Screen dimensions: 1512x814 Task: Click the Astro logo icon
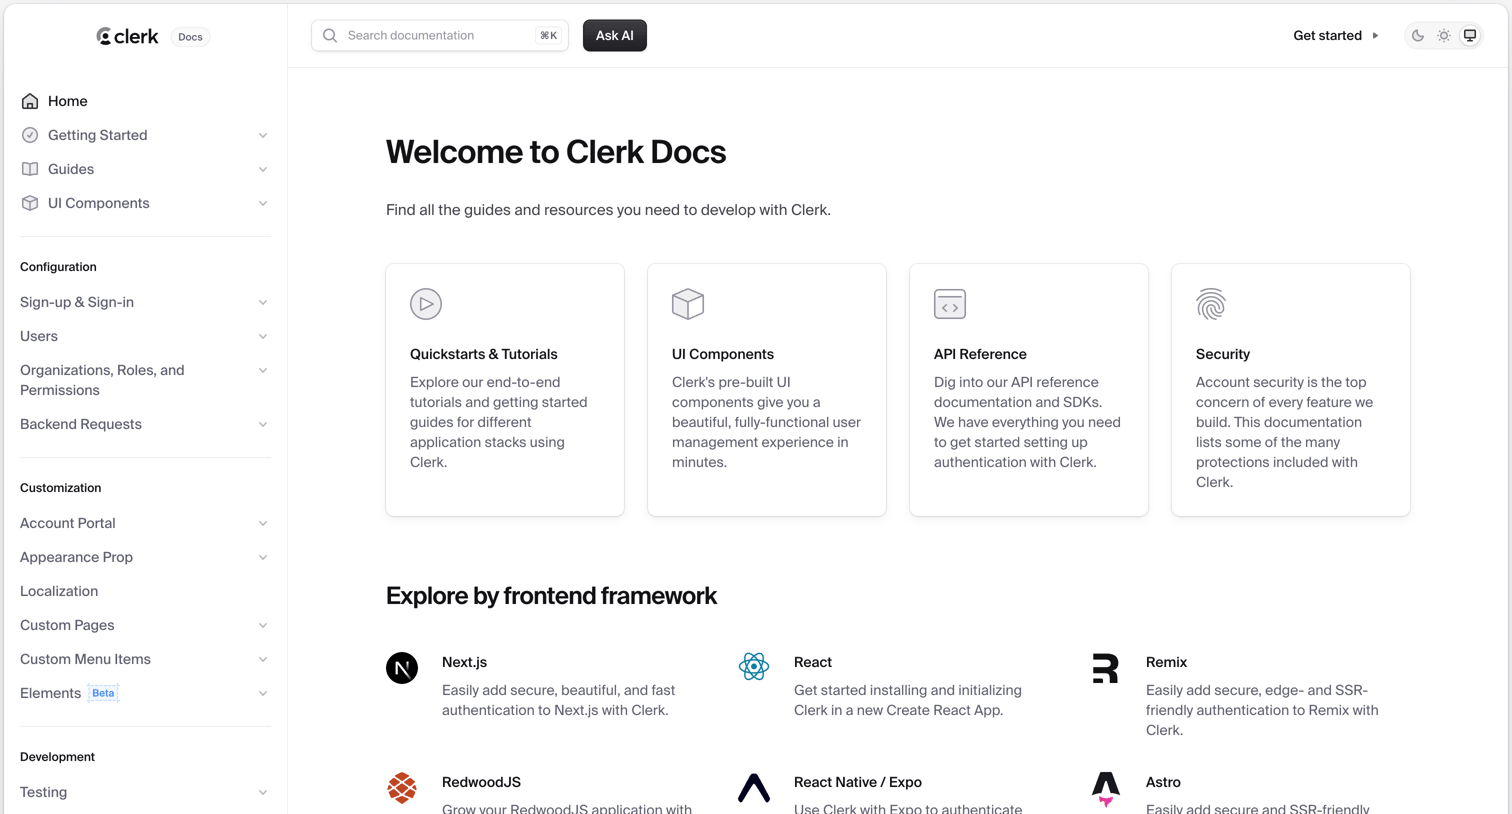[1106, 789]
